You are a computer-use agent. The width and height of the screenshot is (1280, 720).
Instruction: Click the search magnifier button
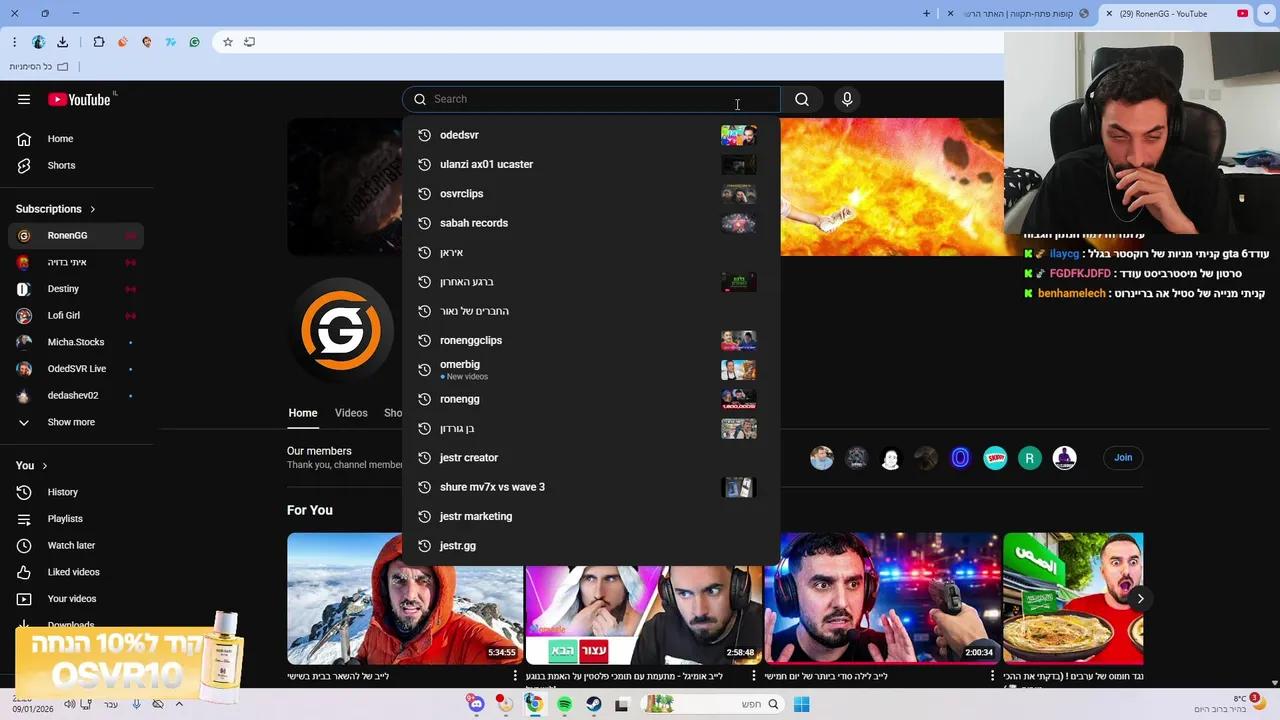click(802, 99)
